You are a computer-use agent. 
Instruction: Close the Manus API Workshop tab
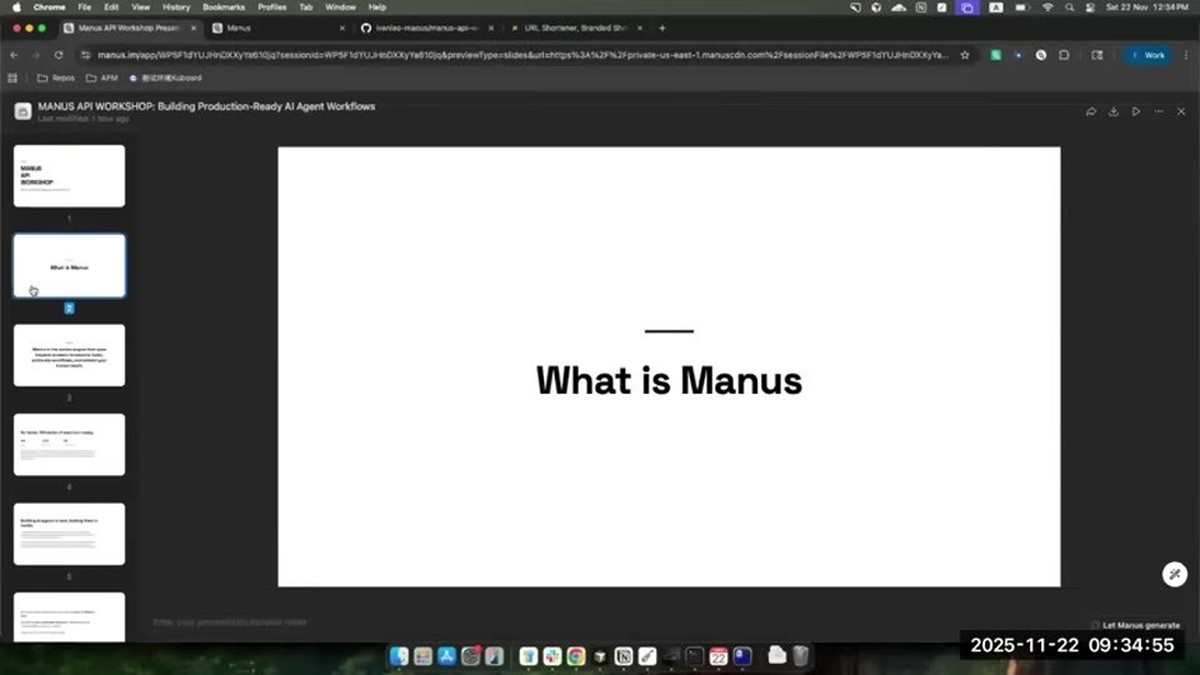point(194,28)
